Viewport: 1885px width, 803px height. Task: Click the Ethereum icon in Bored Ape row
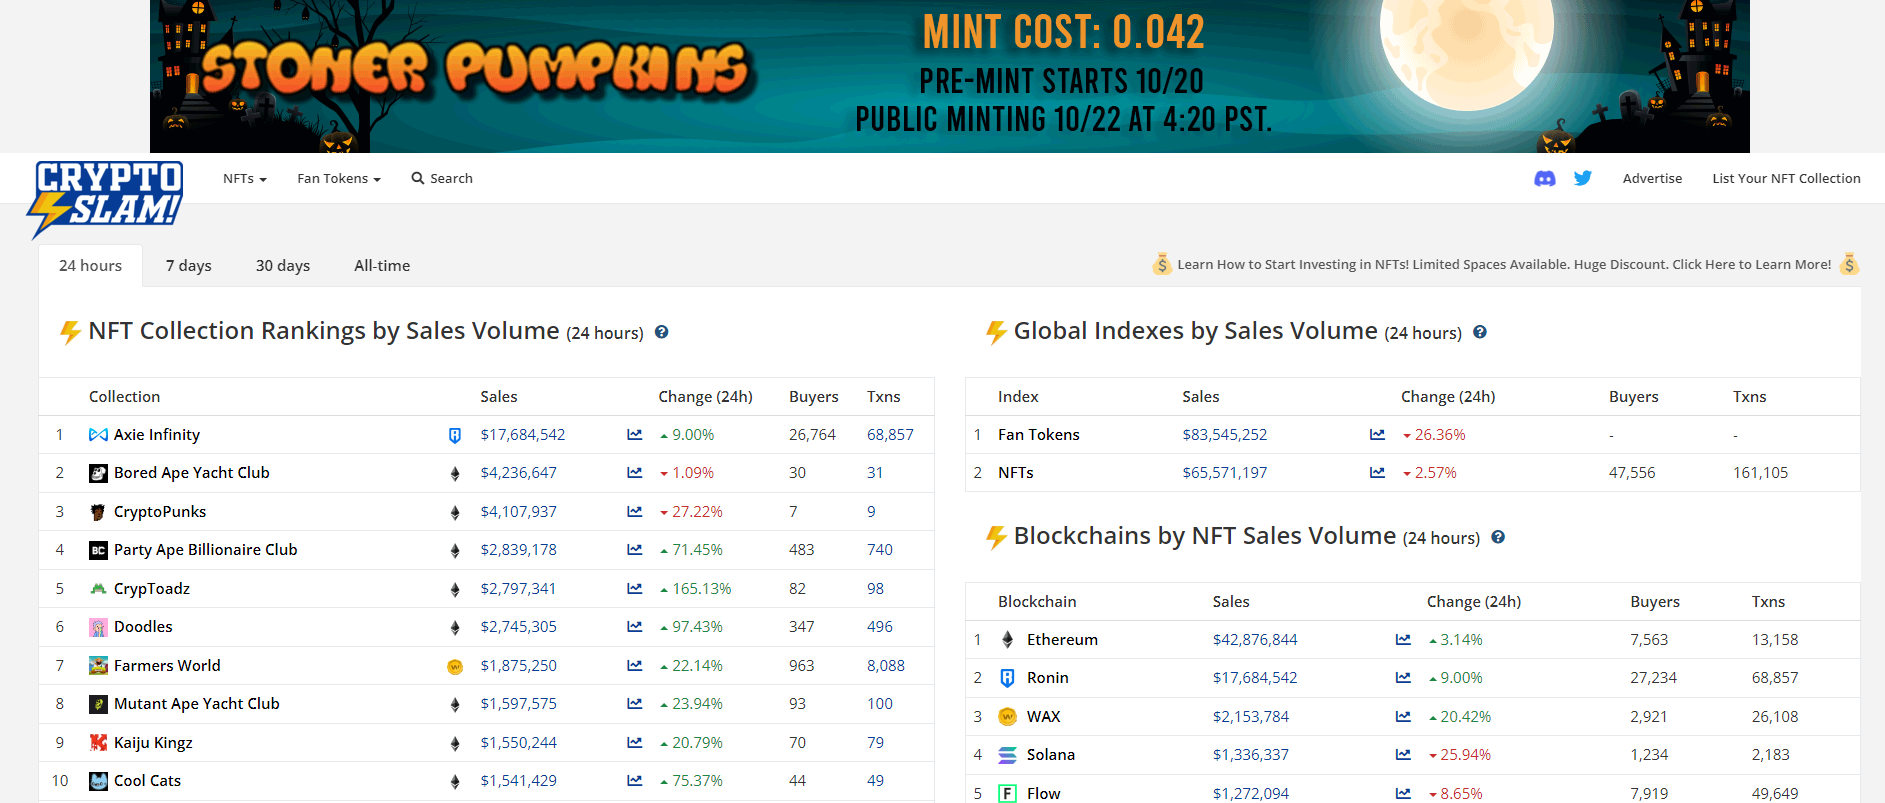click(x=455, y=474)
